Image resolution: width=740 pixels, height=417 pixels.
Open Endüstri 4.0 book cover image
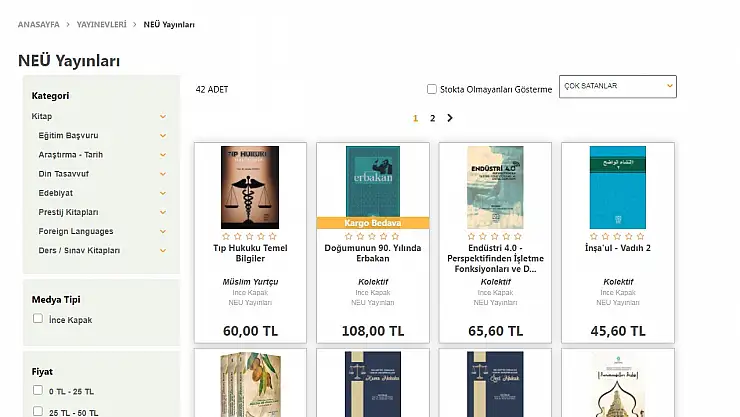(495, 187)
